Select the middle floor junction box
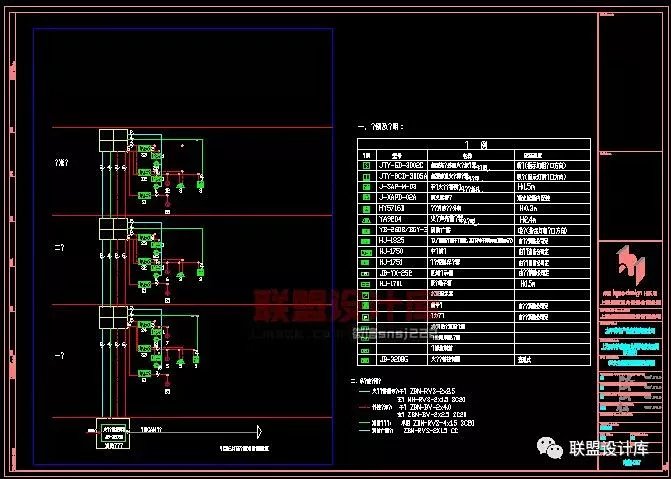Image resolution: width=671 pixels, height=479 pixels. point(112,229)
